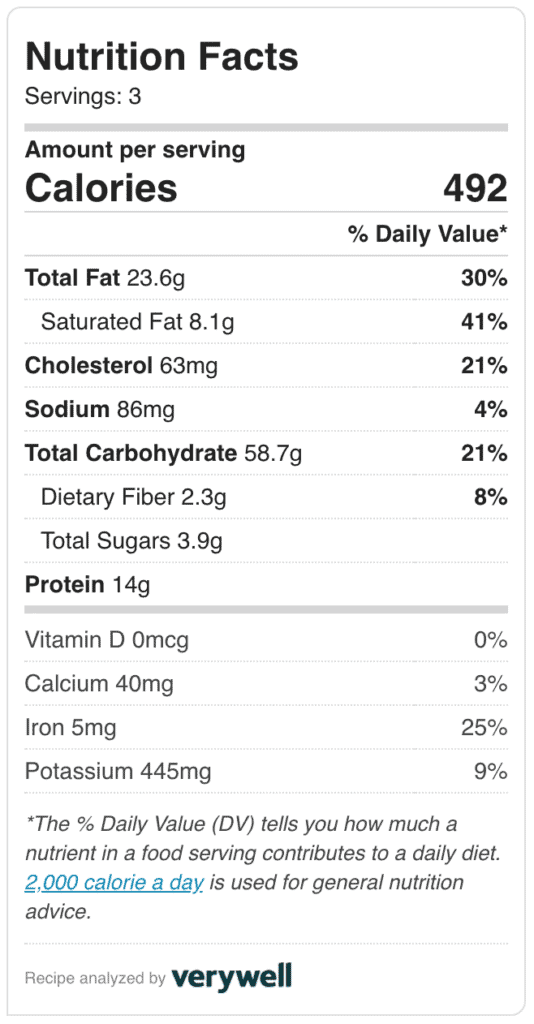Select the Total Fat 23.6g row
Image resolution: width=534 pixels, height=1024 pixels.
click(266, 278)
